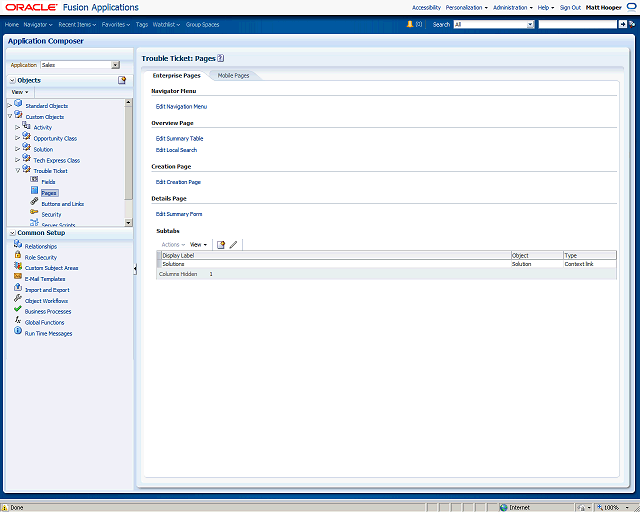The height and width of the screenshot is (512, 640).
Task: Collapse the Trouble Ticket tree node
Action: point(18,171)
